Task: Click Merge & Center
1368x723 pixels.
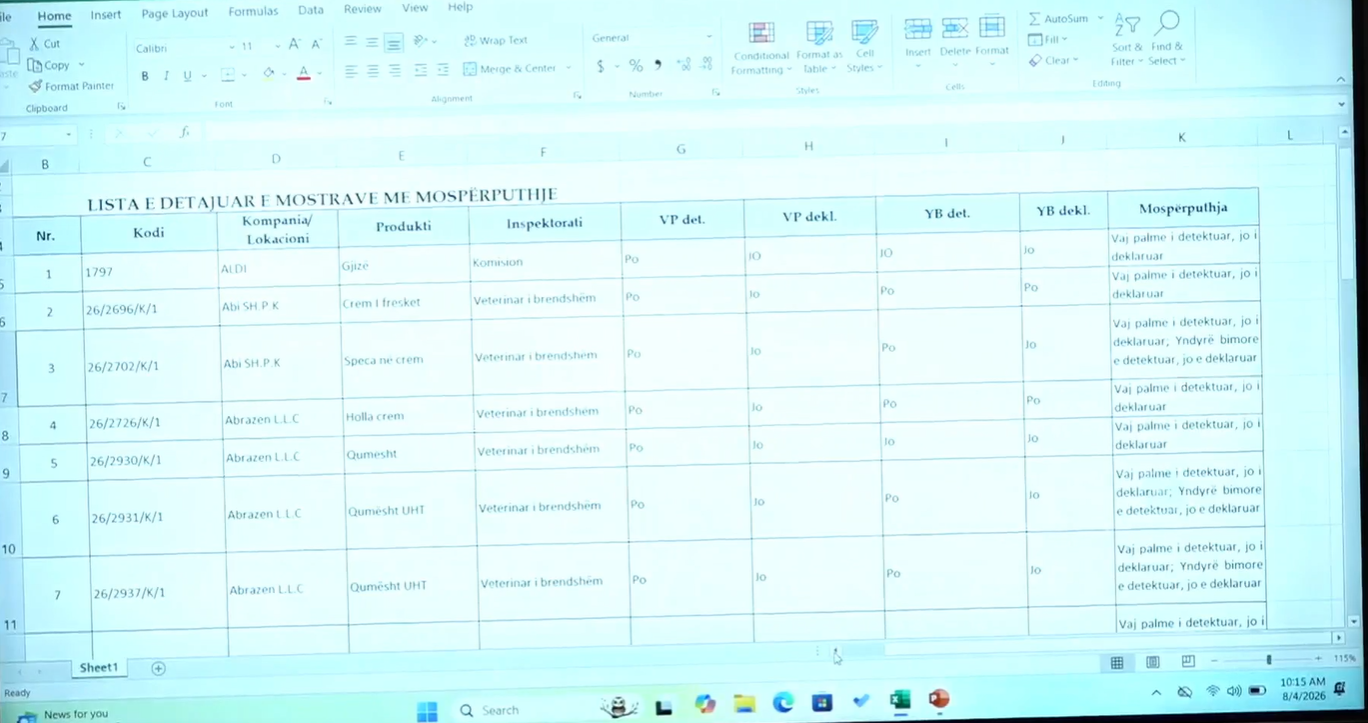Action: pyautogui.click(x=510, y=69)
